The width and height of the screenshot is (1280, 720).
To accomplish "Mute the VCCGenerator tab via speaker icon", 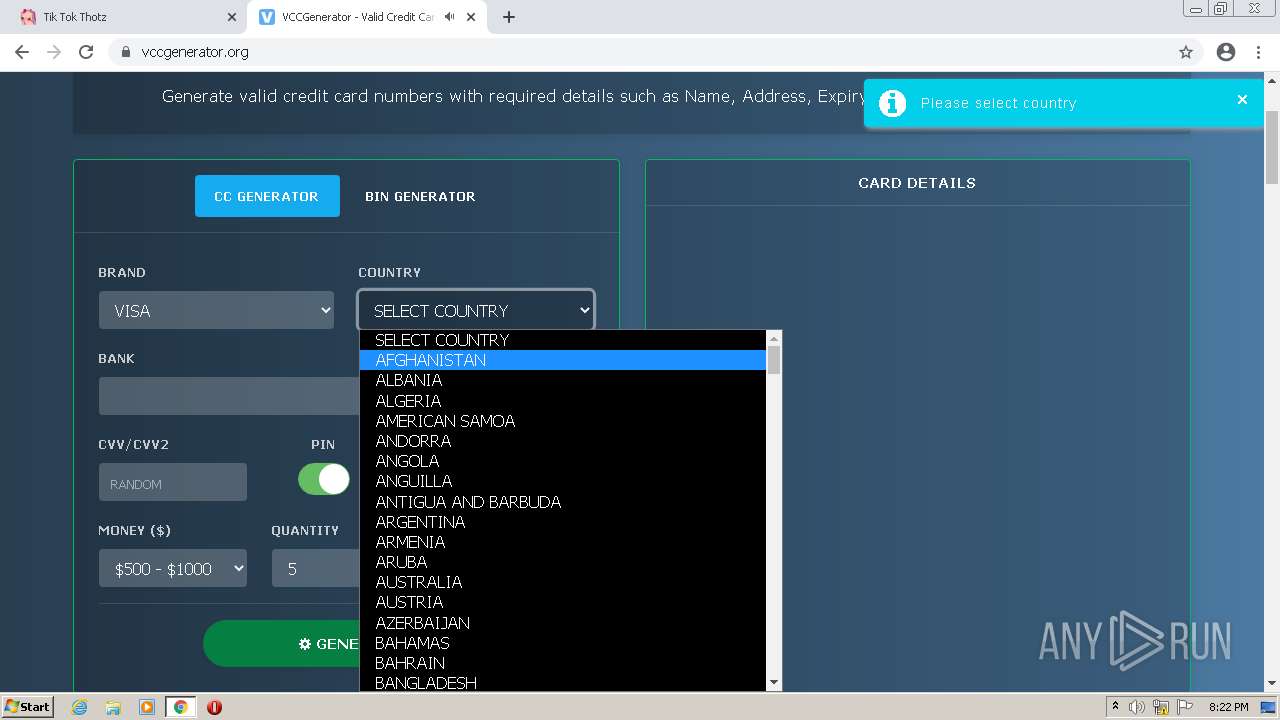I will point(449,17).
